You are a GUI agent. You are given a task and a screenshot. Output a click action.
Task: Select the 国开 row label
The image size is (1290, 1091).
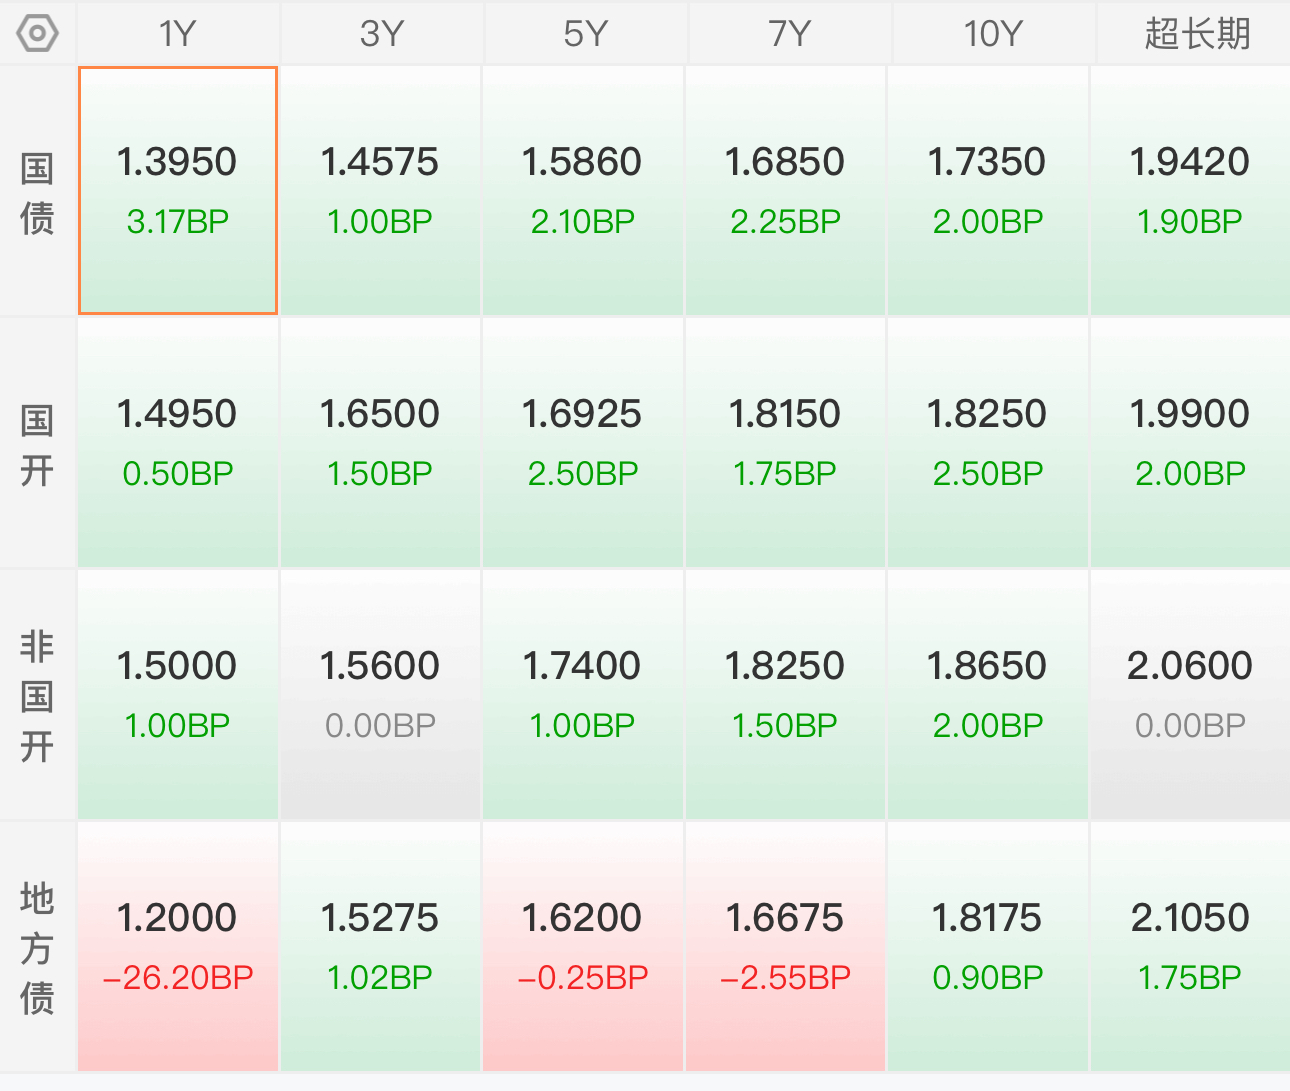click(x=37, y=444)
